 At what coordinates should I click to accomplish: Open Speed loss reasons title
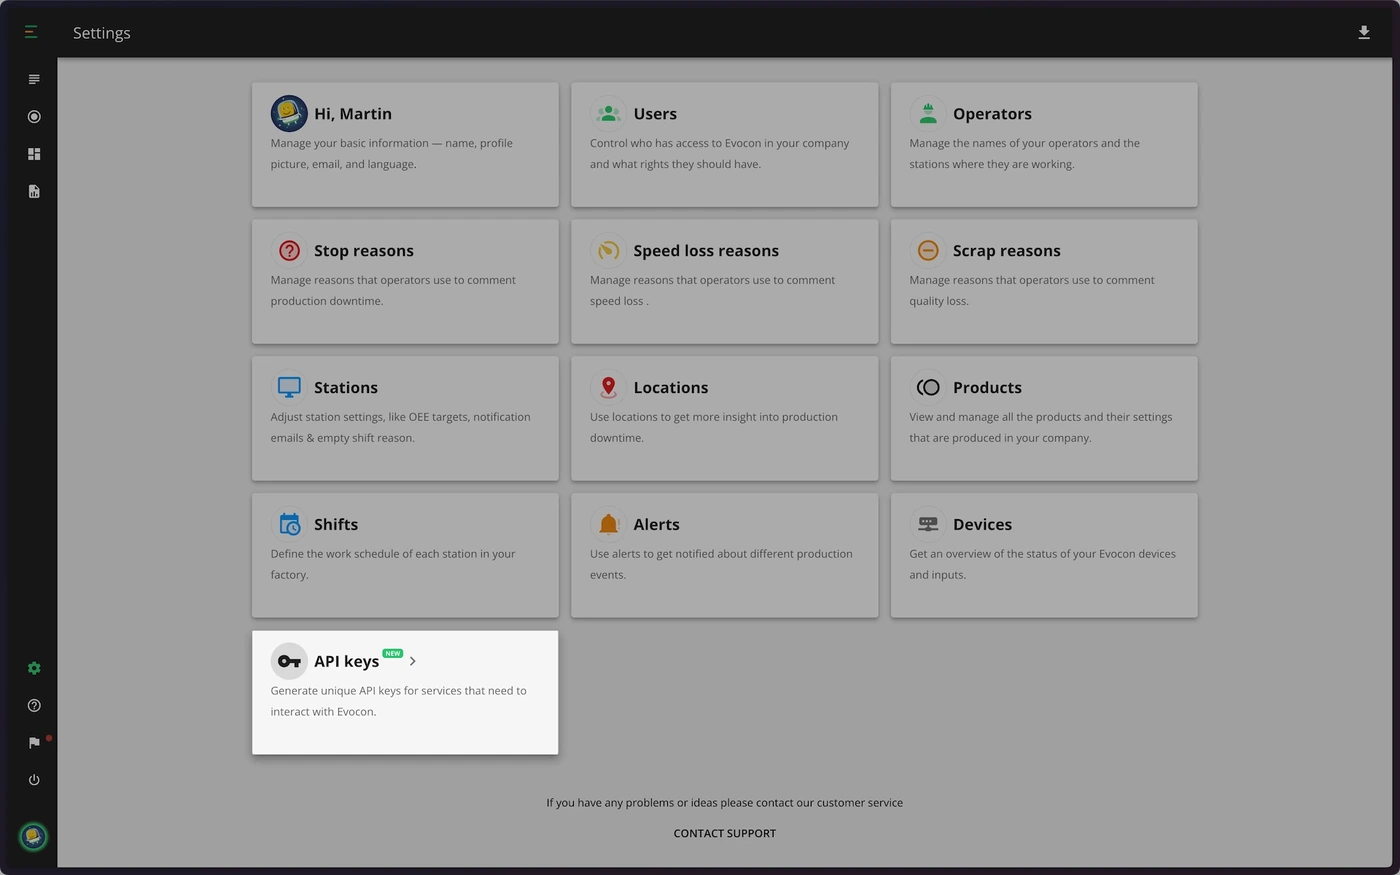(x=706, y=251)
